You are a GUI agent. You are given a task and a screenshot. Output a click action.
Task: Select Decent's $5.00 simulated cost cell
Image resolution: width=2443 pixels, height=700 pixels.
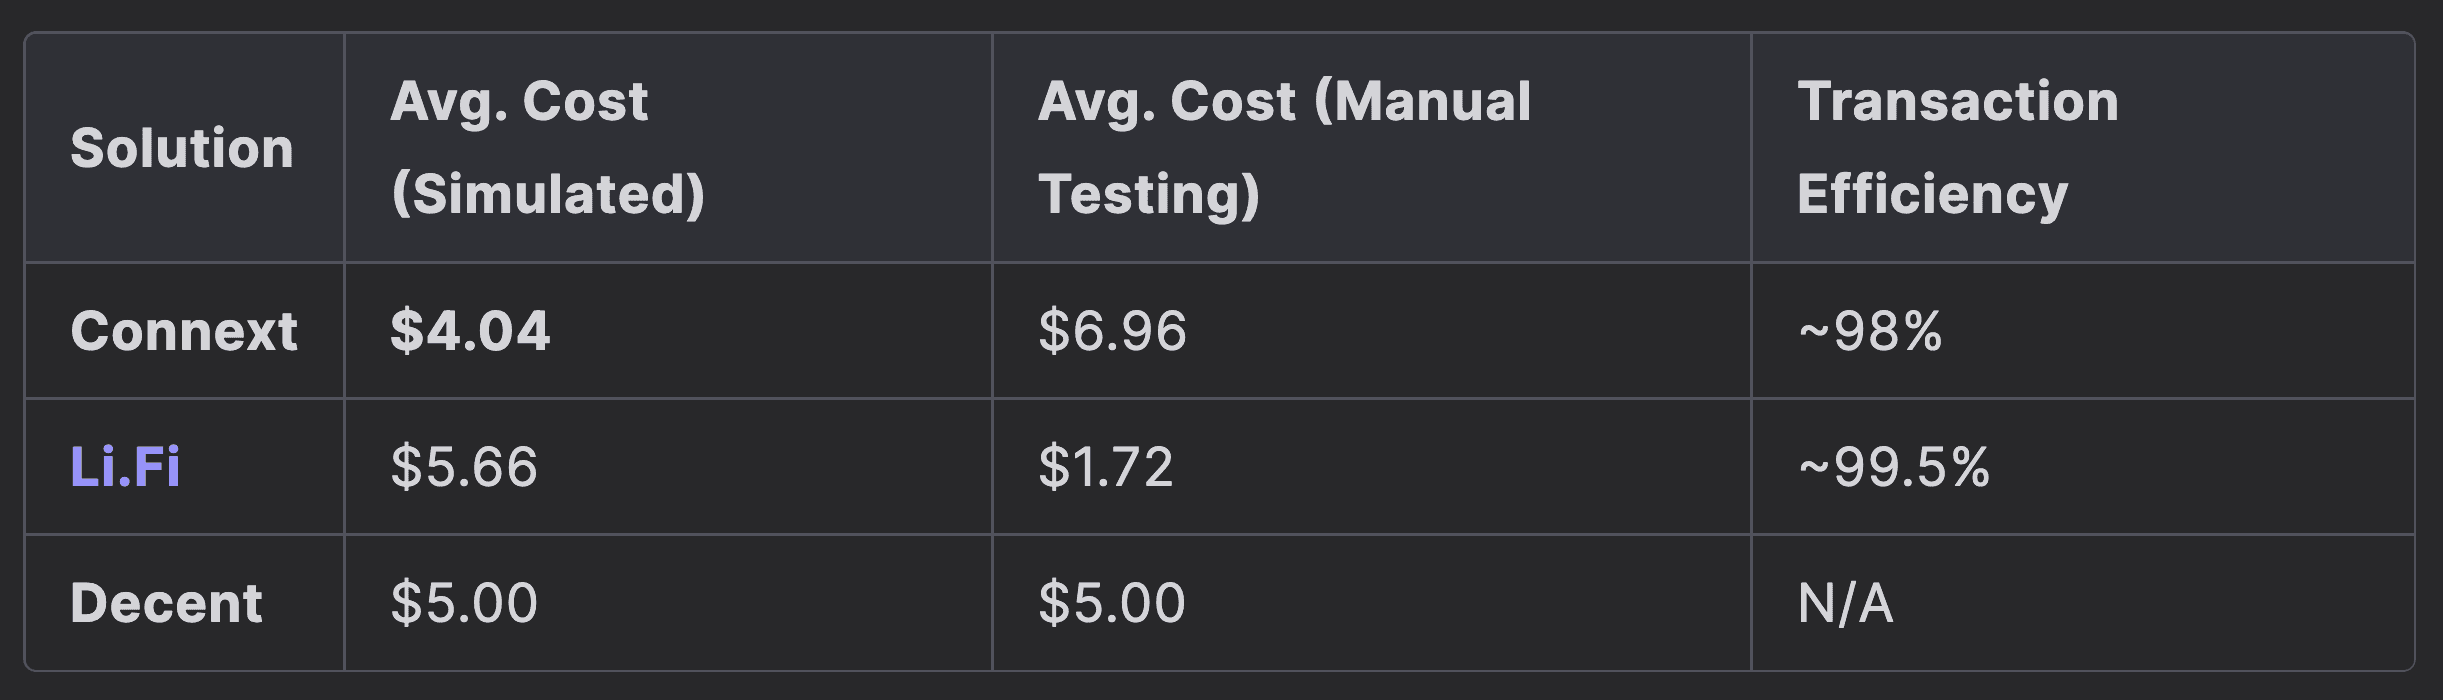tap(464, 603)
